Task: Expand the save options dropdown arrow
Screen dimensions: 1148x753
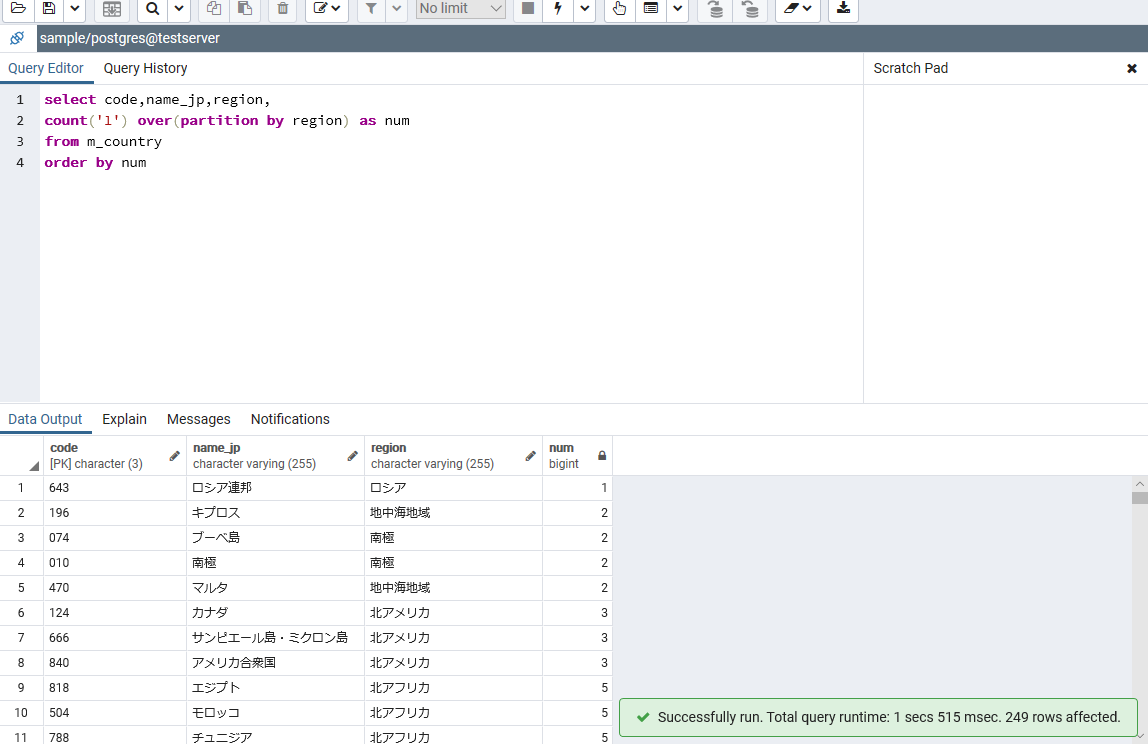Action: click(73, 10)
